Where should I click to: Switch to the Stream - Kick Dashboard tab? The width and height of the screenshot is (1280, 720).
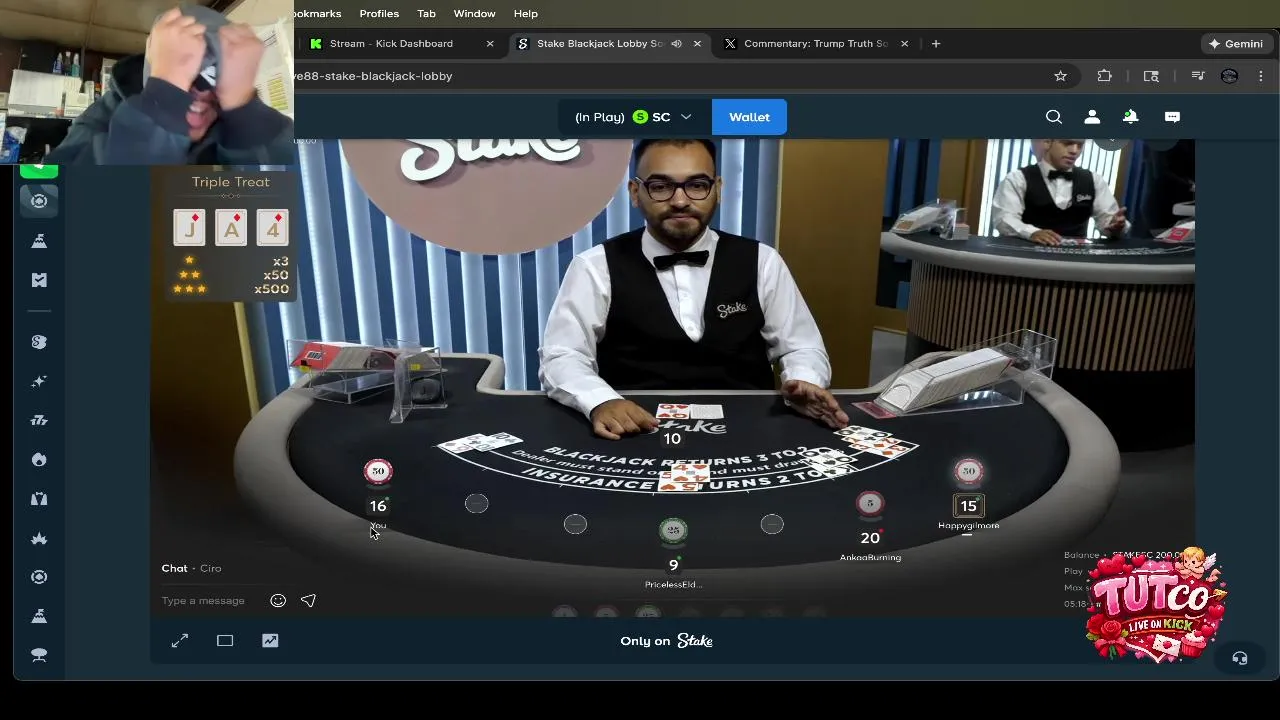click(391, 44)
